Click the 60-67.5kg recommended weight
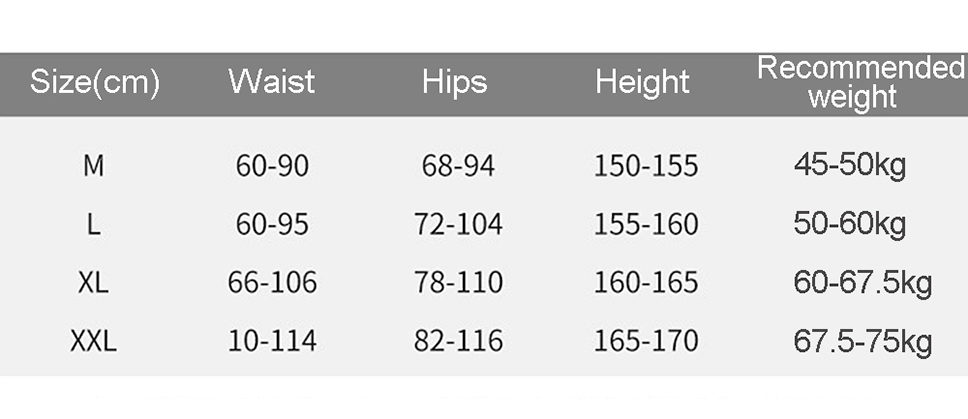This screenshot has width=968, height=419. [862, 283]
